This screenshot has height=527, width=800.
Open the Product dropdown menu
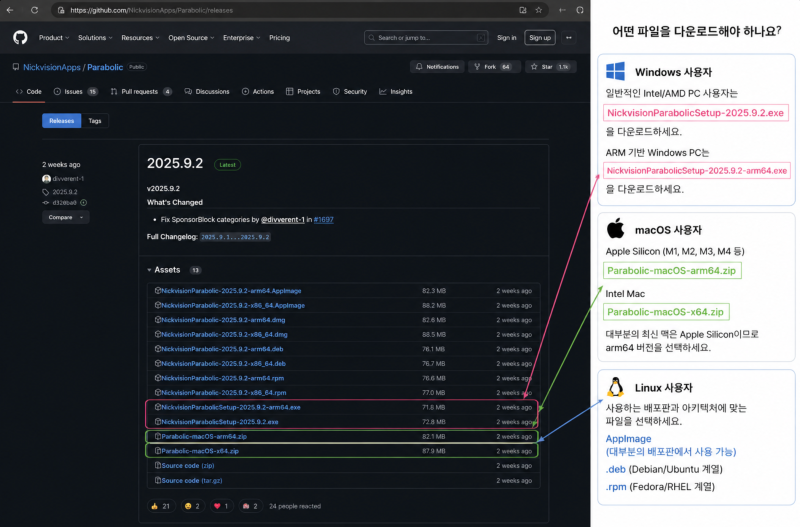54,38
